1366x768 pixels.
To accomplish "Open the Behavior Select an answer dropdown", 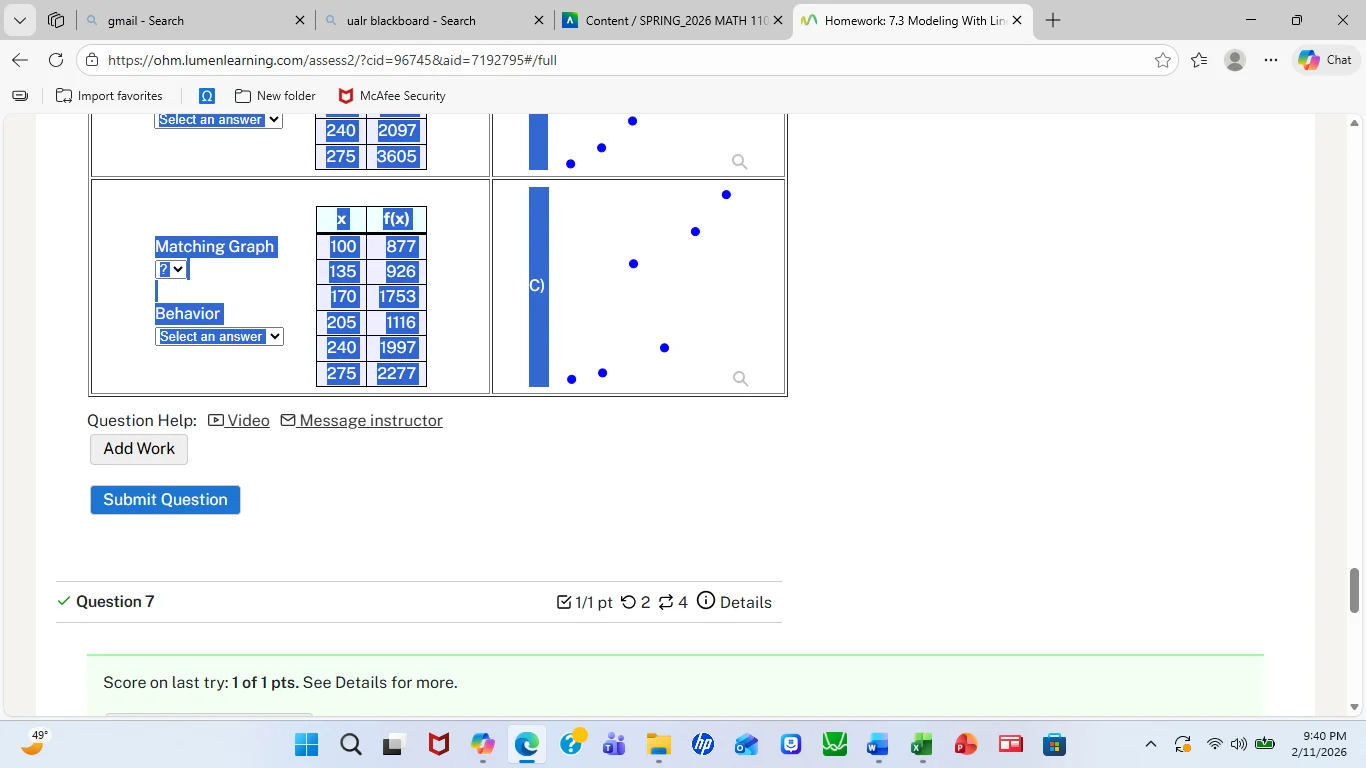I will pos(218,336).
